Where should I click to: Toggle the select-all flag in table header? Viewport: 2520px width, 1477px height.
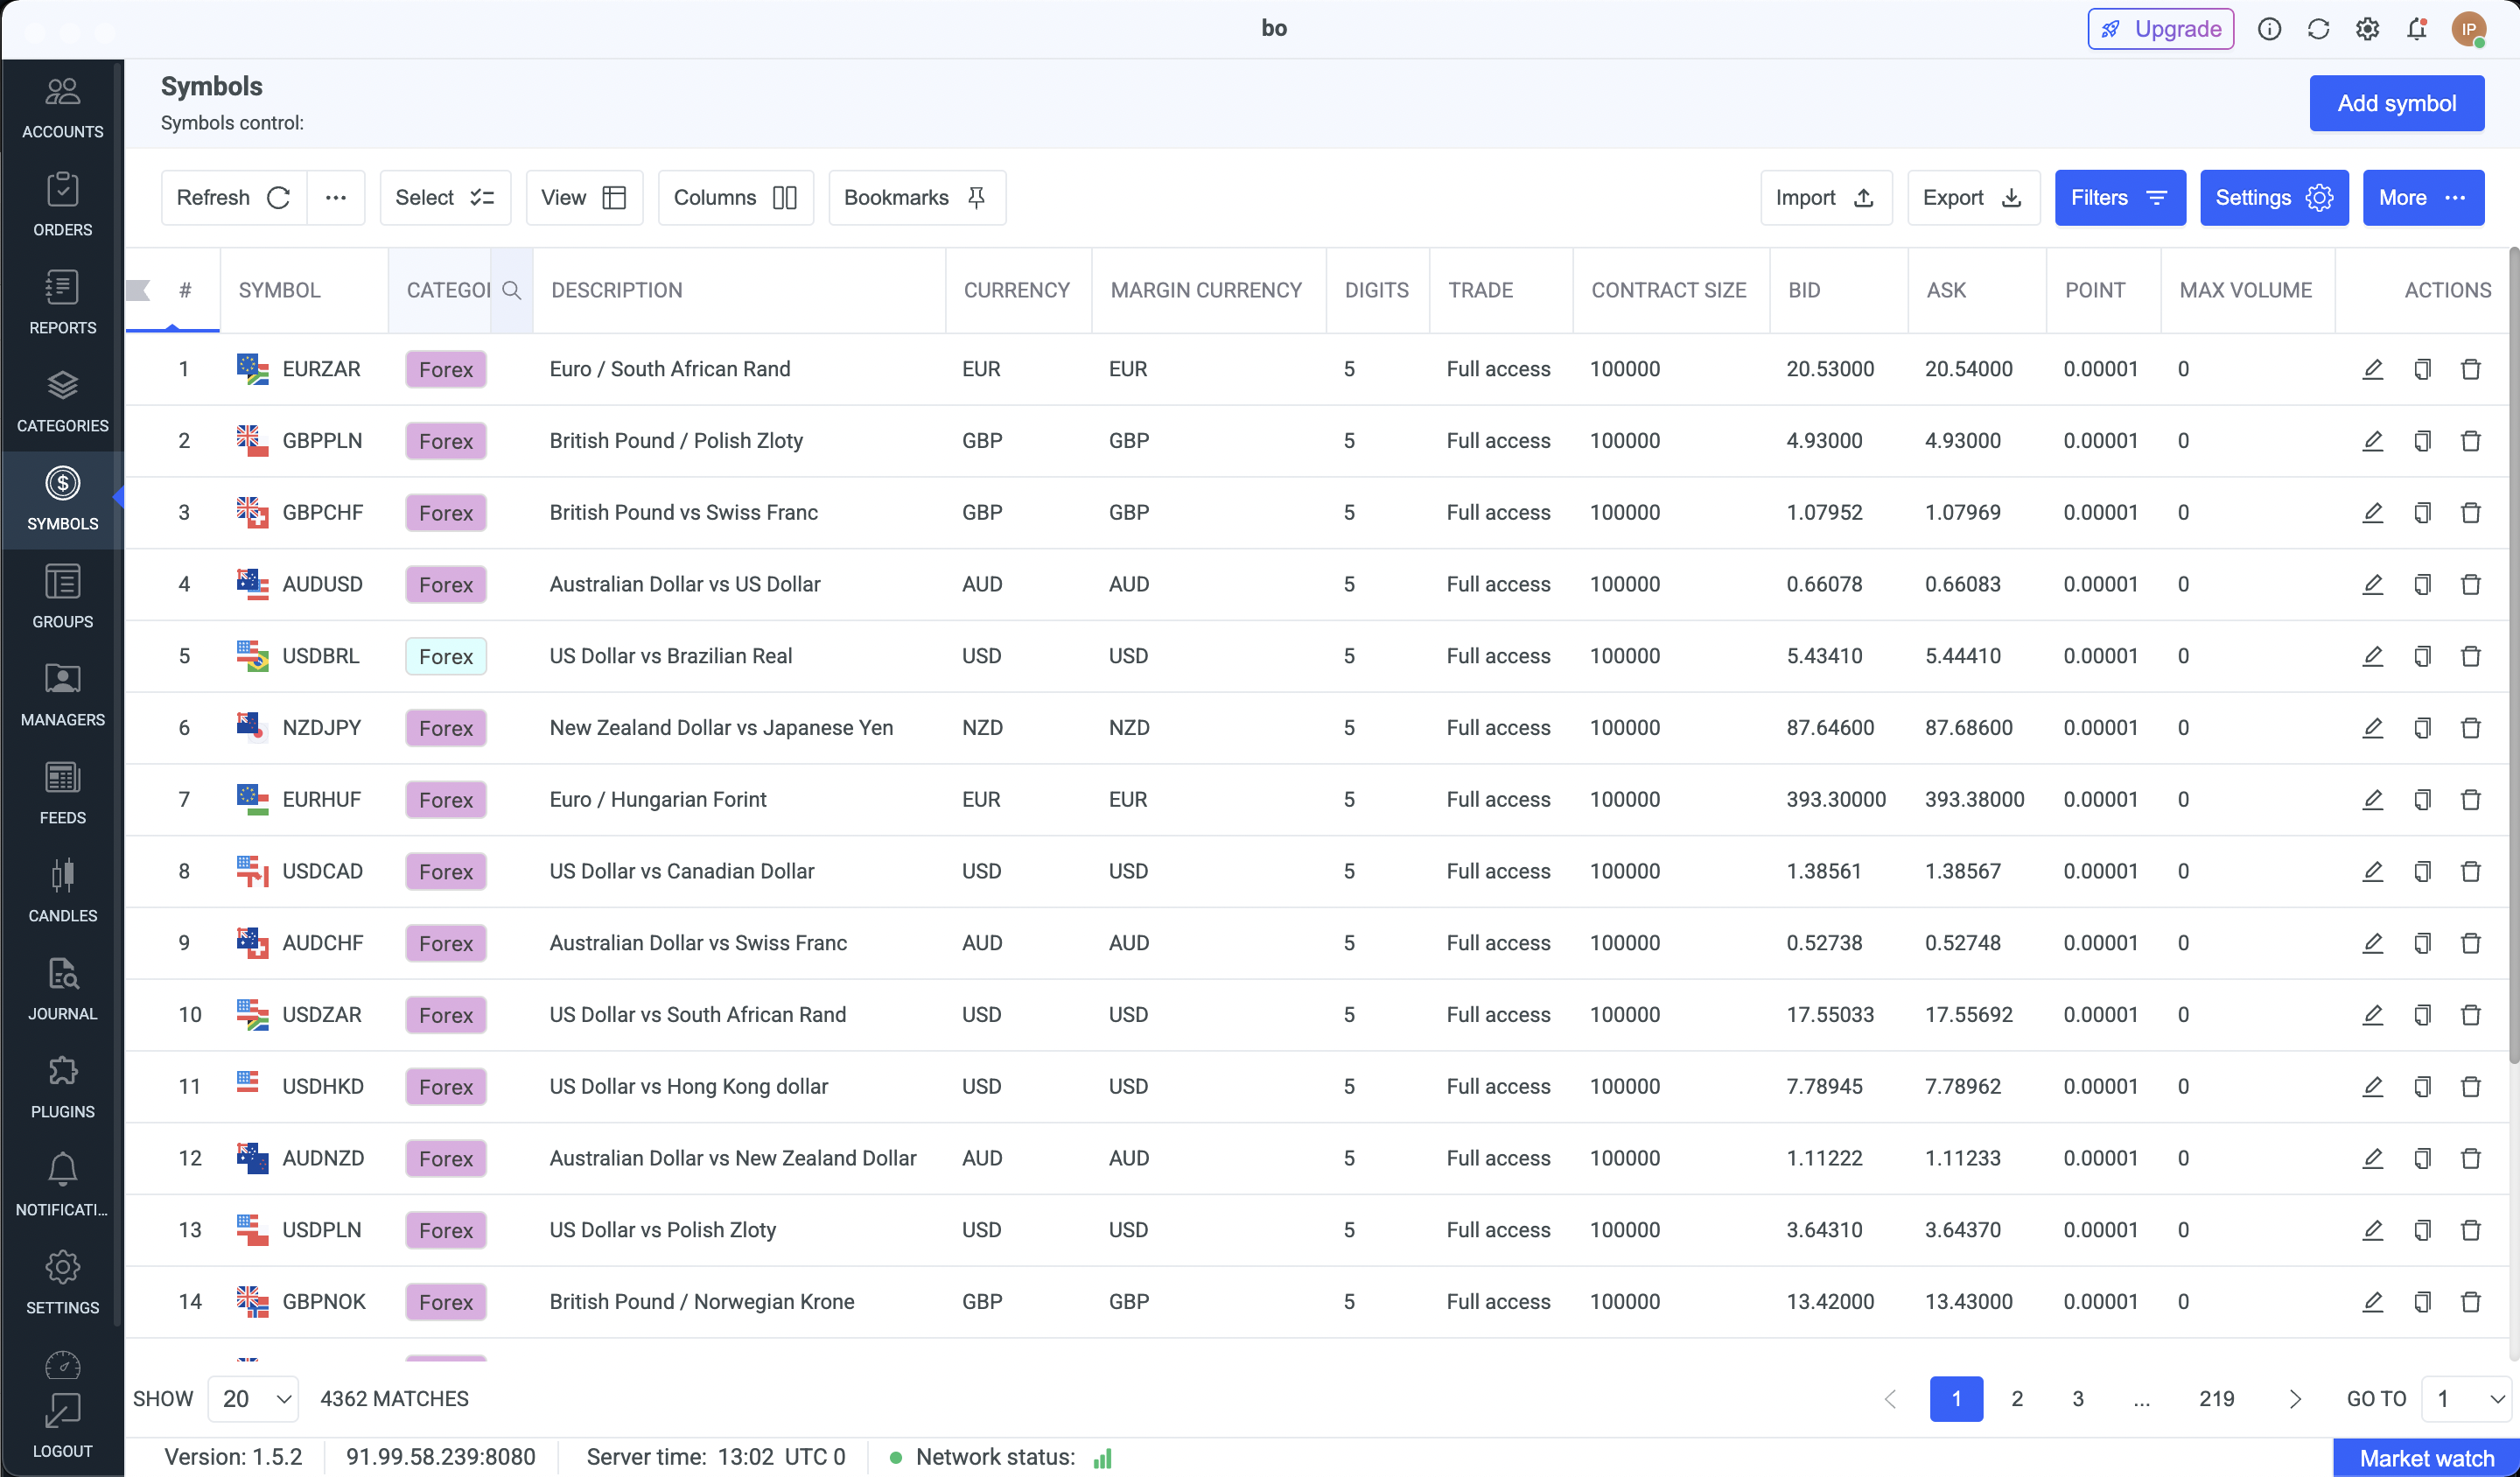(138, 290)
